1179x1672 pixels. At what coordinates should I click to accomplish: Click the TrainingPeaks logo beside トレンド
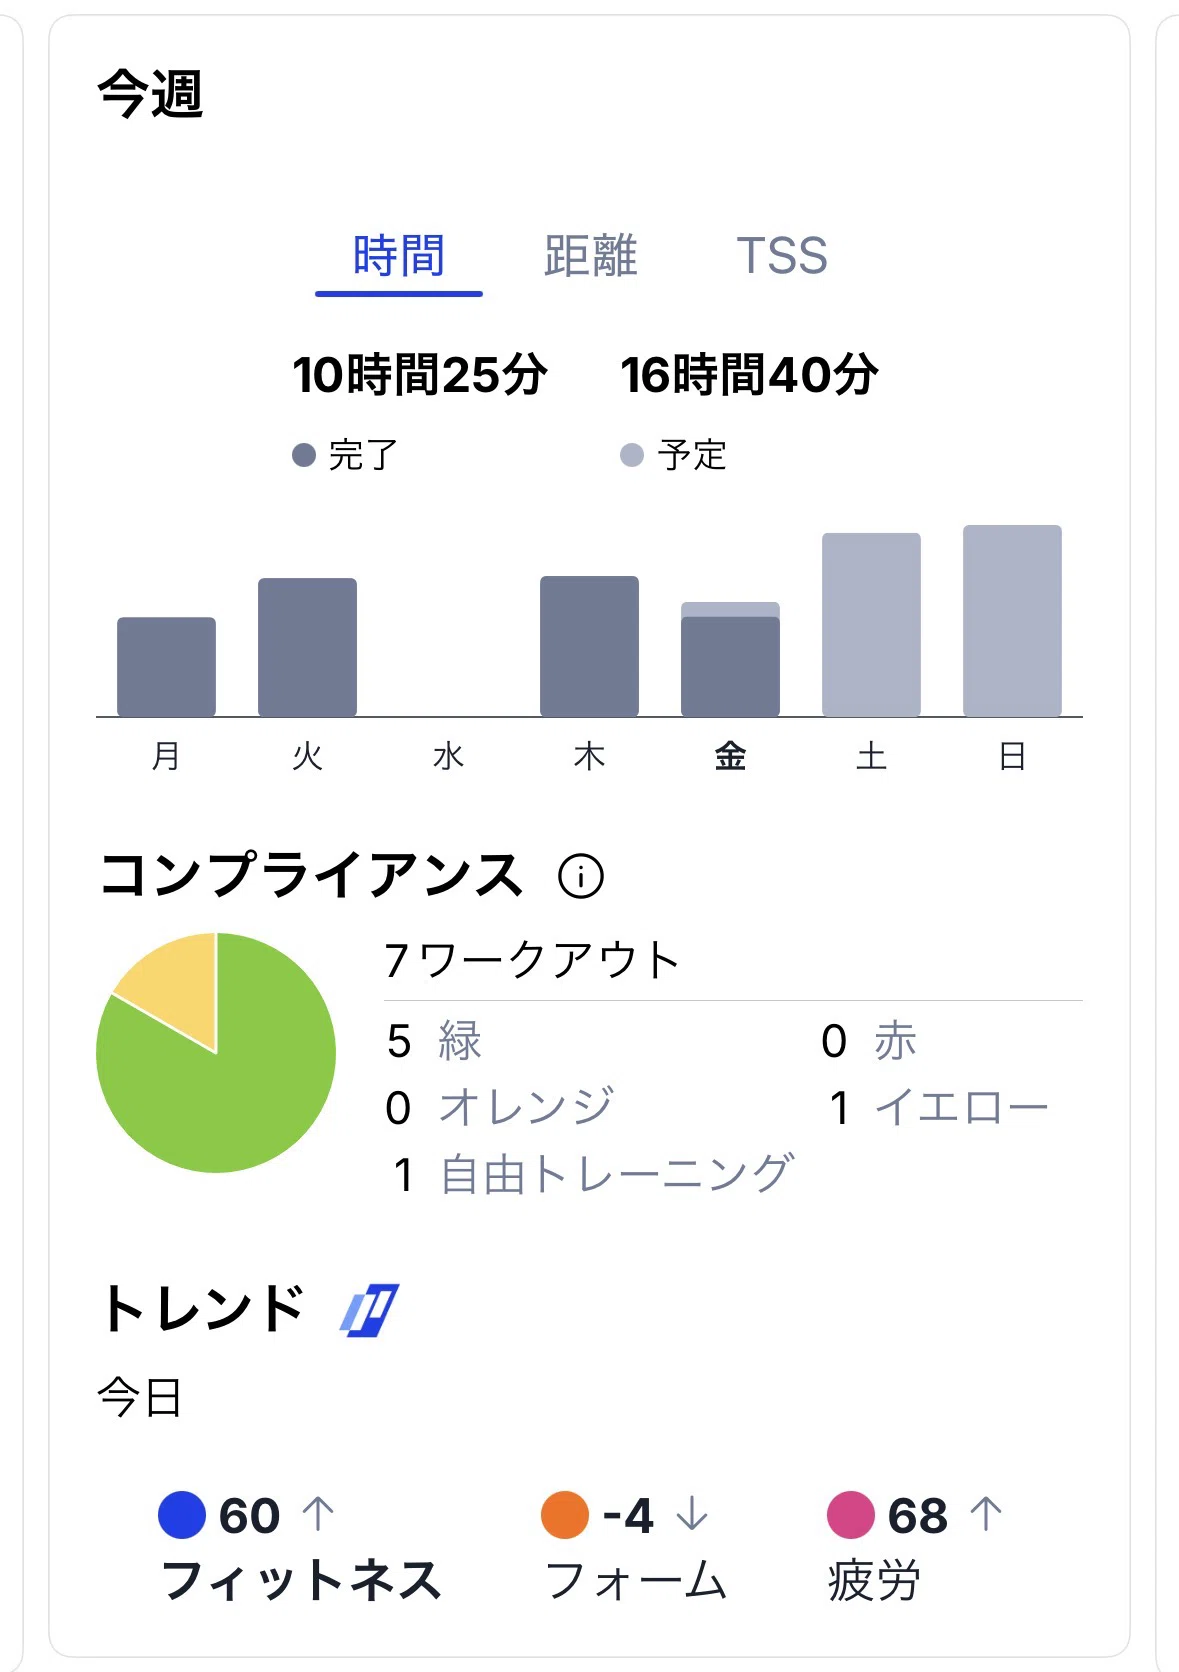[369, 1310]
